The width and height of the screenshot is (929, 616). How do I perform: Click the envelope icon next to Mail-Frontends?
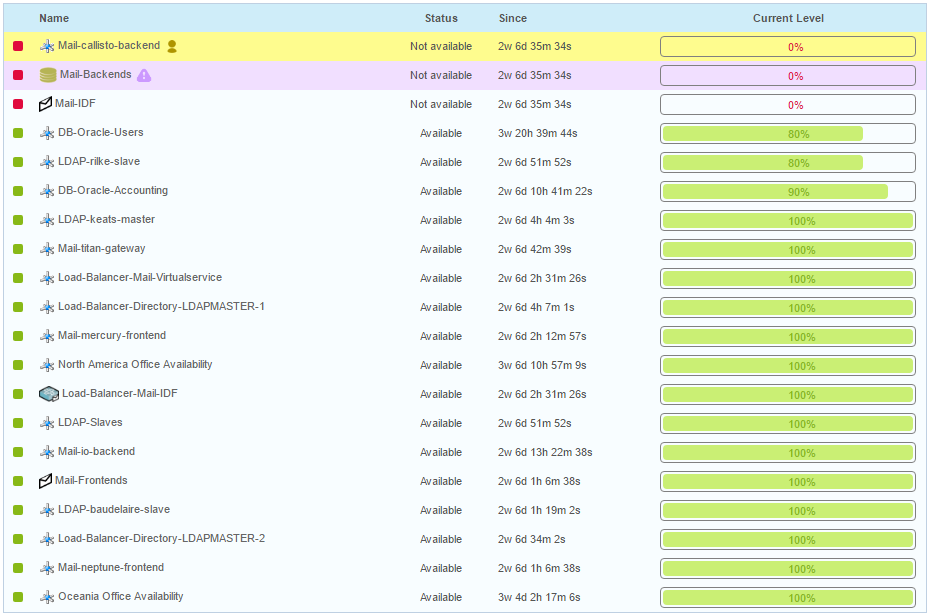point(46,480)
